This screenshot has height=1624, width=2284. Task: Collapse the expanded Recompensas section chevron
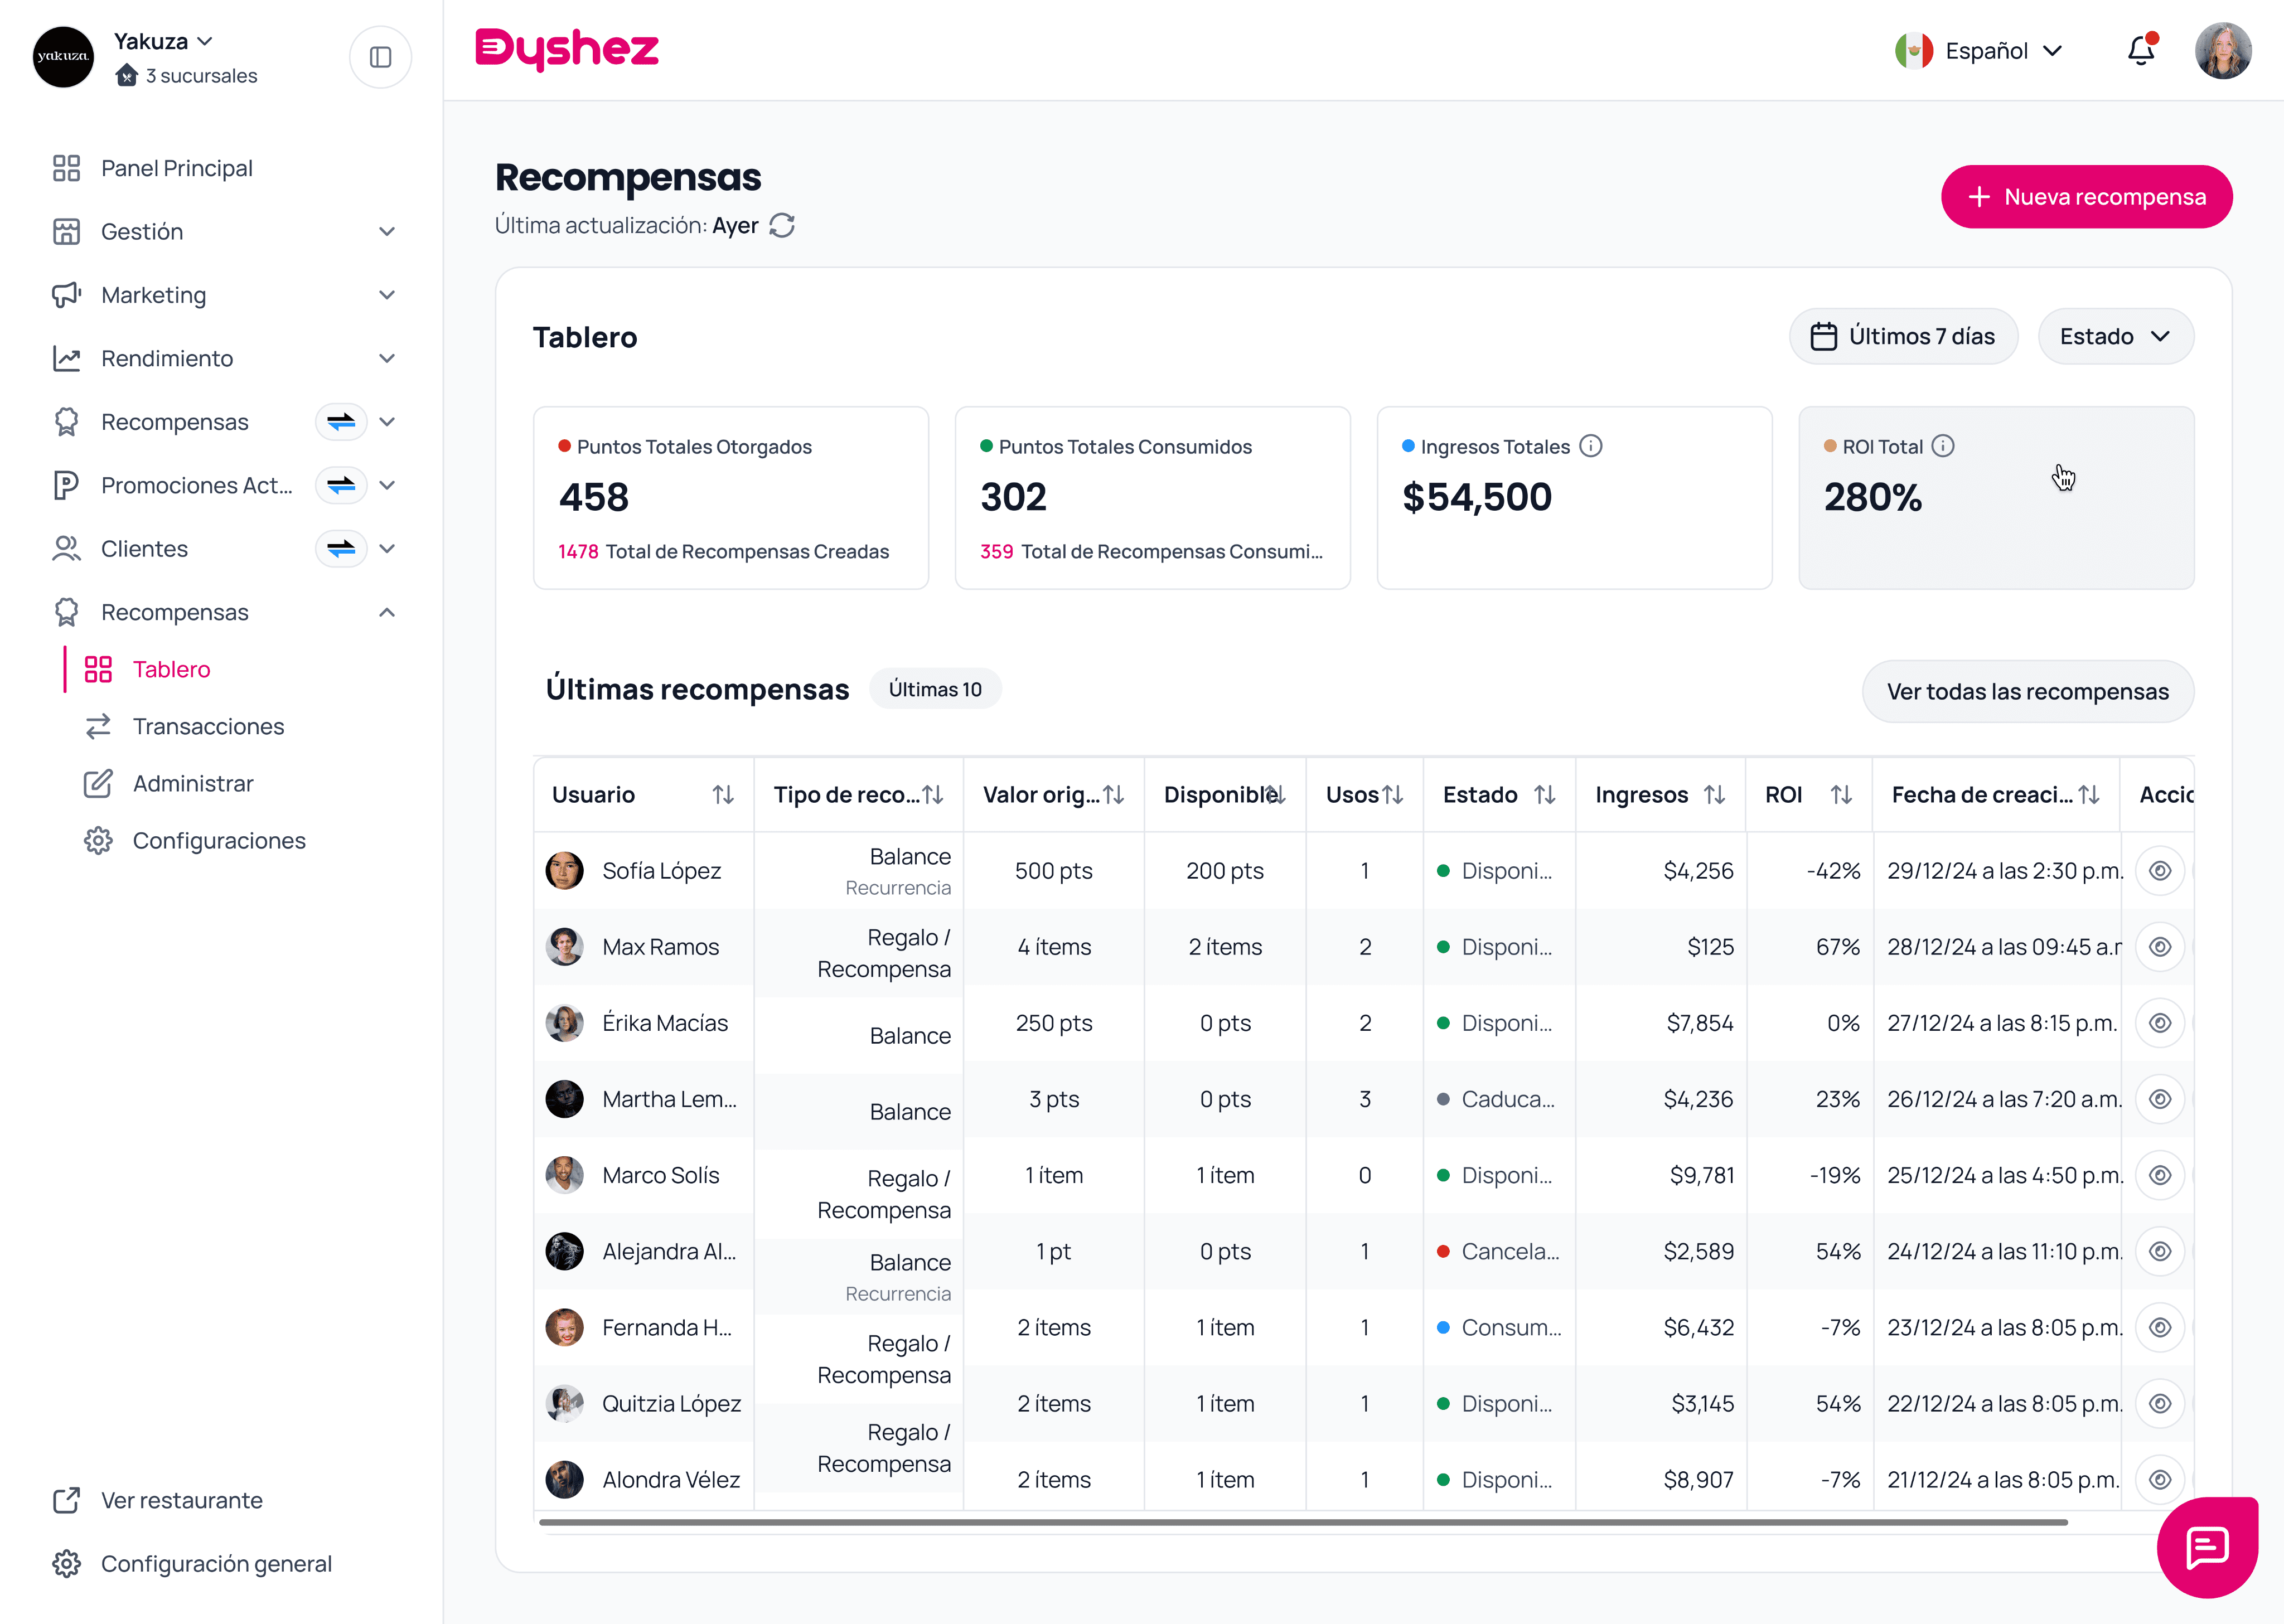(x=387, y=612)
